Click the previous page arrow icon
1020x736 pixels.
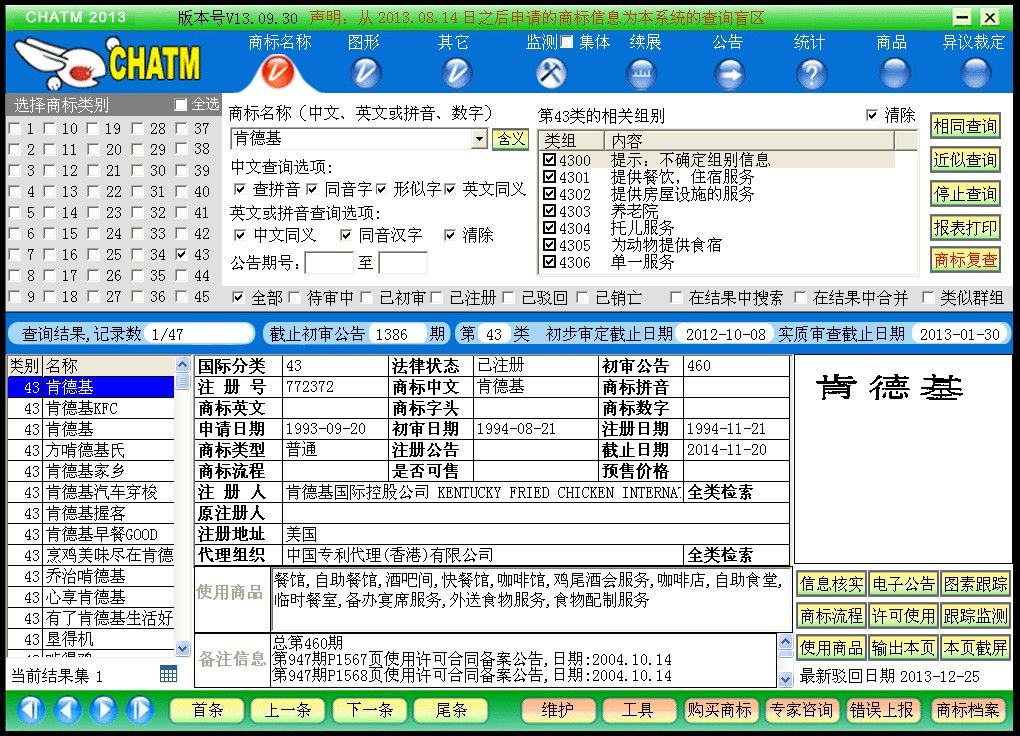[x=67, y=709]
